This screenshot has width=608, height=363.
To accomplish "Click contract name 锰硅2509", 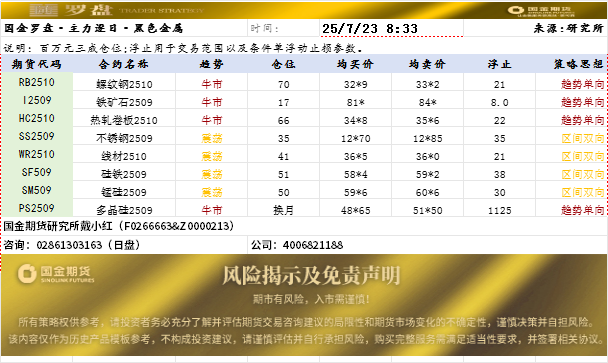I will click(x=124, y=192).
